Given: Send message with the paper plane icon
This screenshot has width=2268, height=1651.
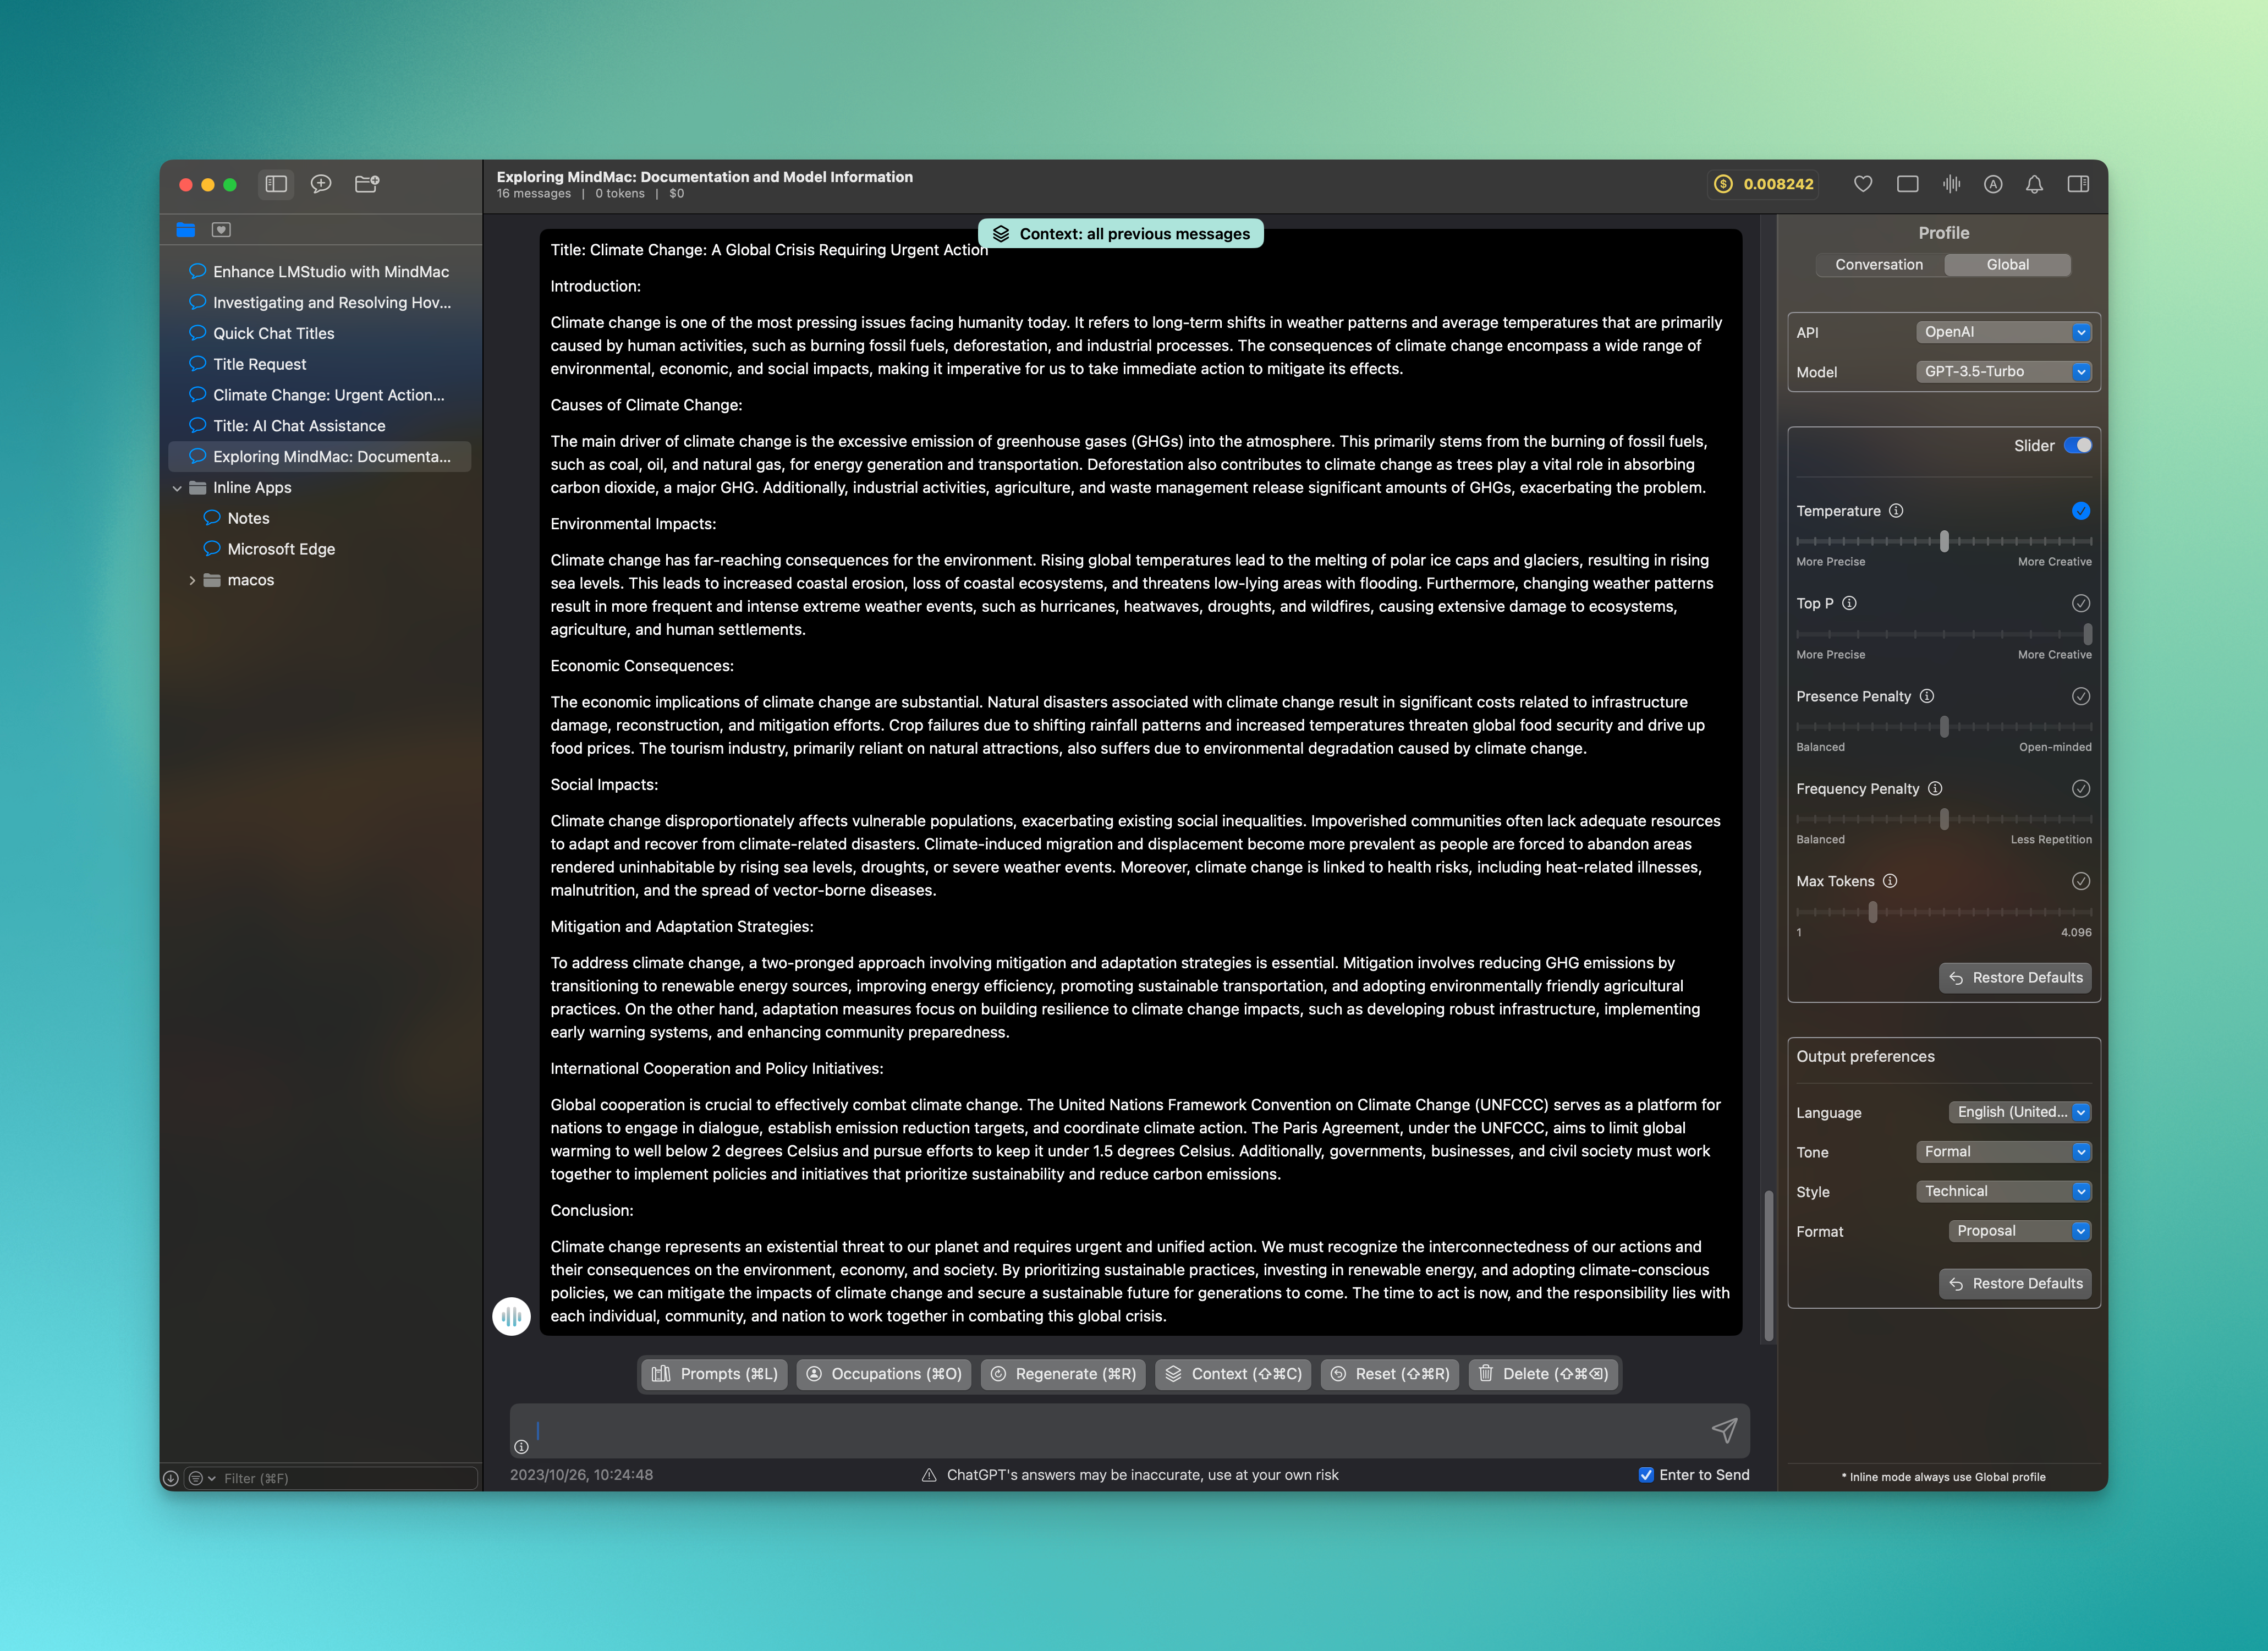Looking at the screenshot, I should point(1724,1430).
